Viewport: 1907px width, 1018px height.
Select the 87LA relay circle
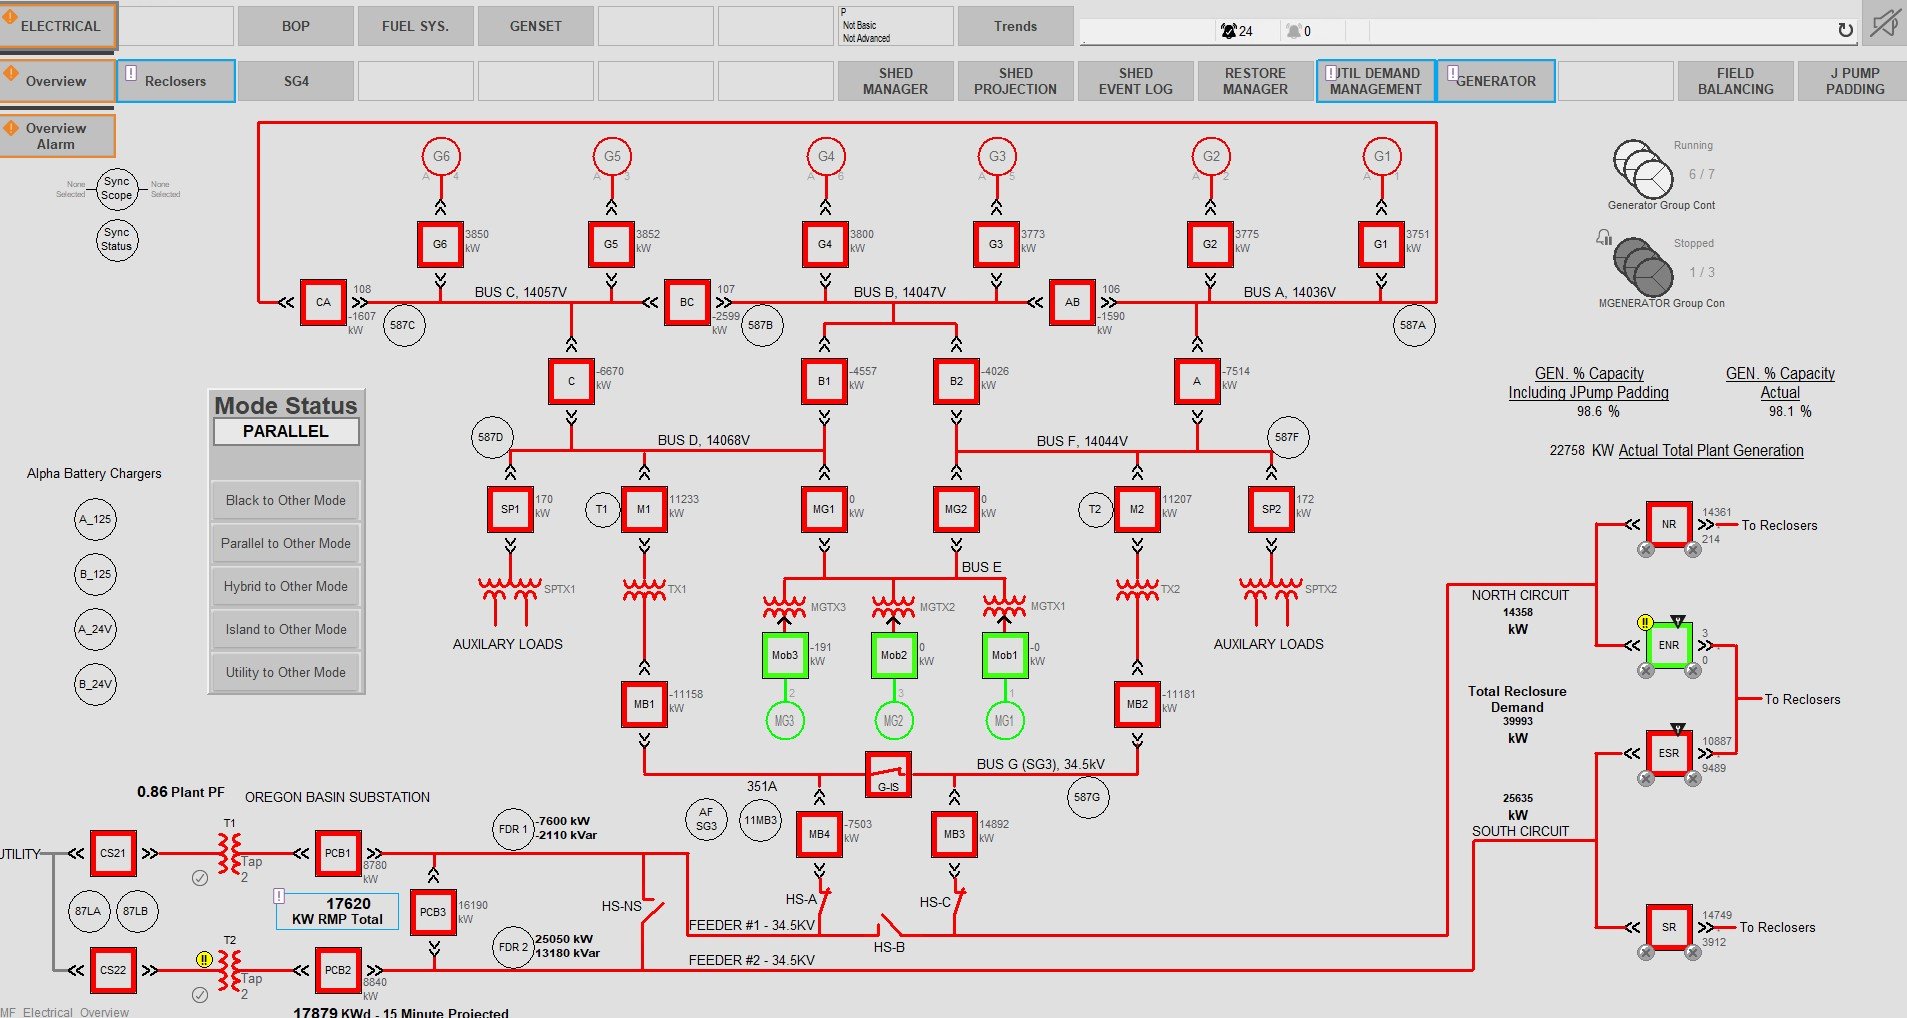click(x=88, y=911)
